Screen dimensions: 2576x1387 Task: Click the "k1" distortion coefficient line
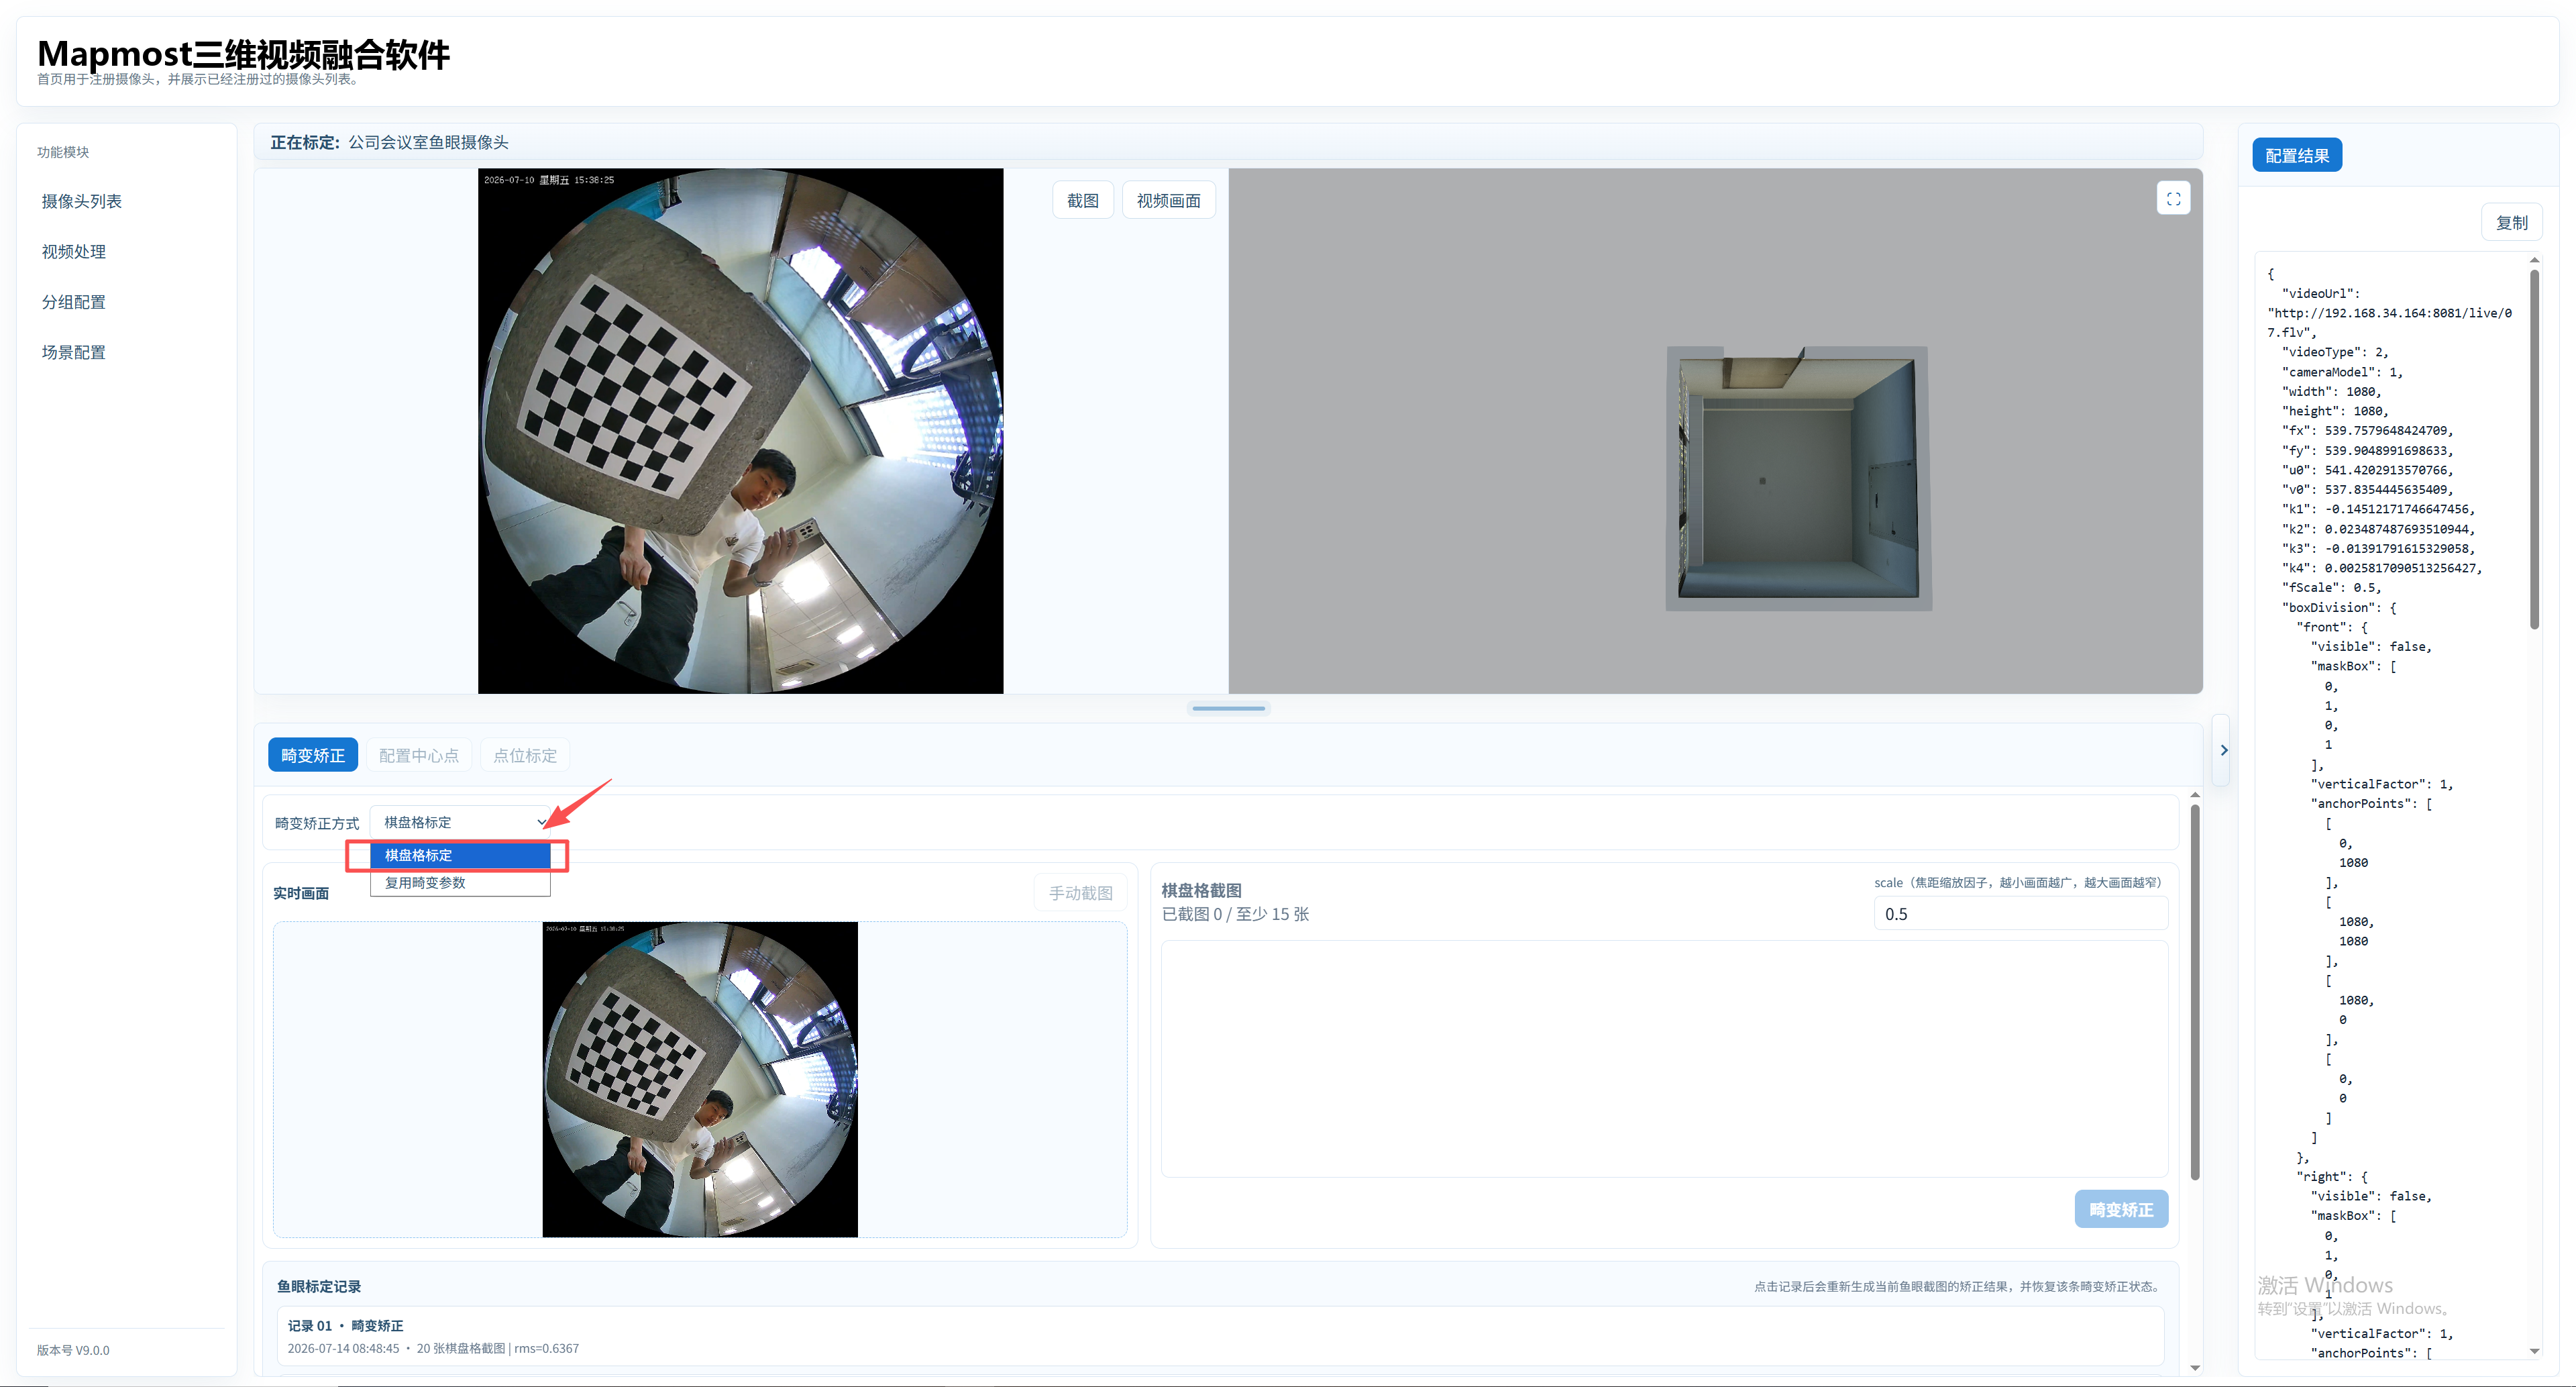(2378, 509)
